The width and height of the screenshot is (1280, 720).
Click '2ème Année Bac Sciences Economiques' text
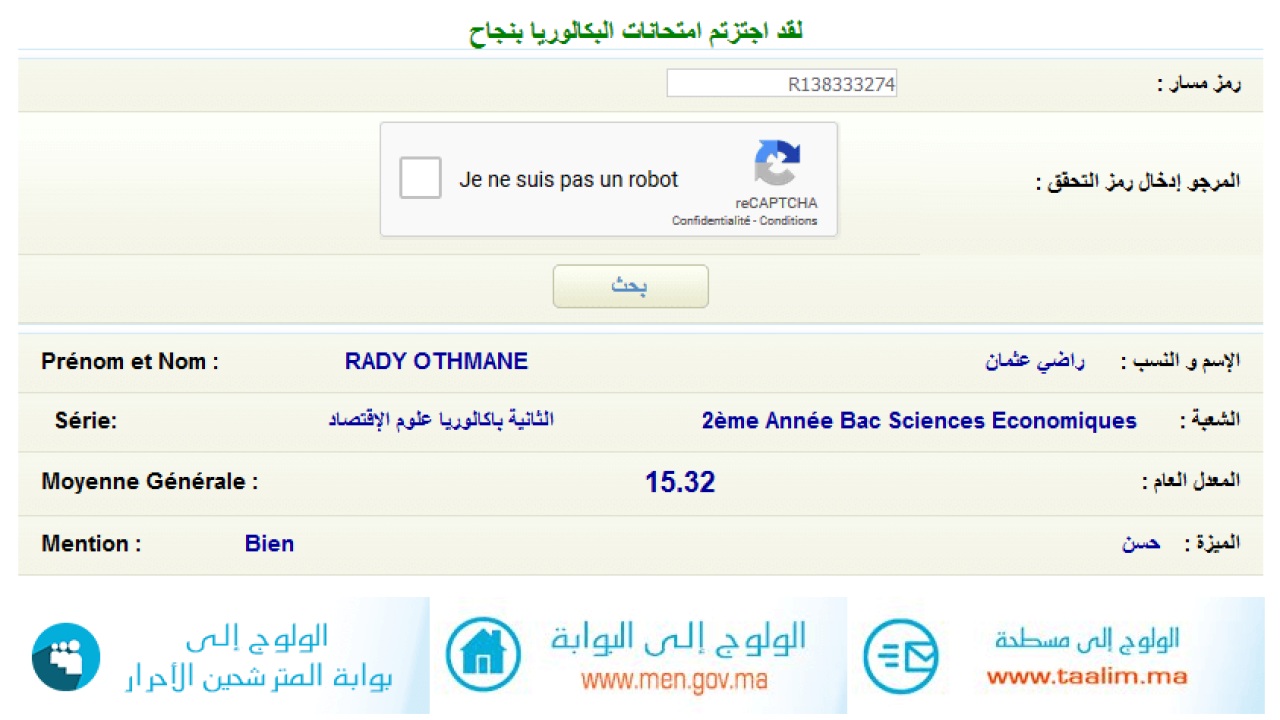click(919, 421)
